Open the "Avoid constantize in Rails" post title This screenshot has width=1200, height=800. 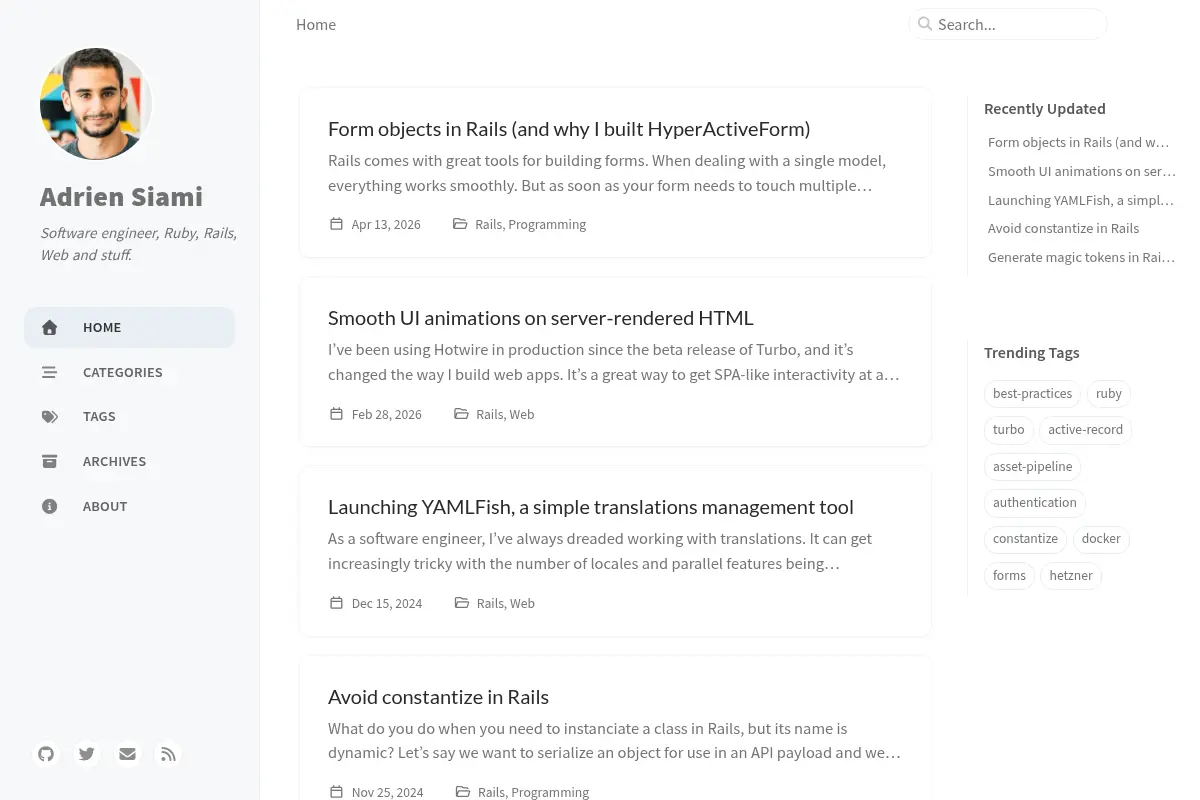click(438, 697)
